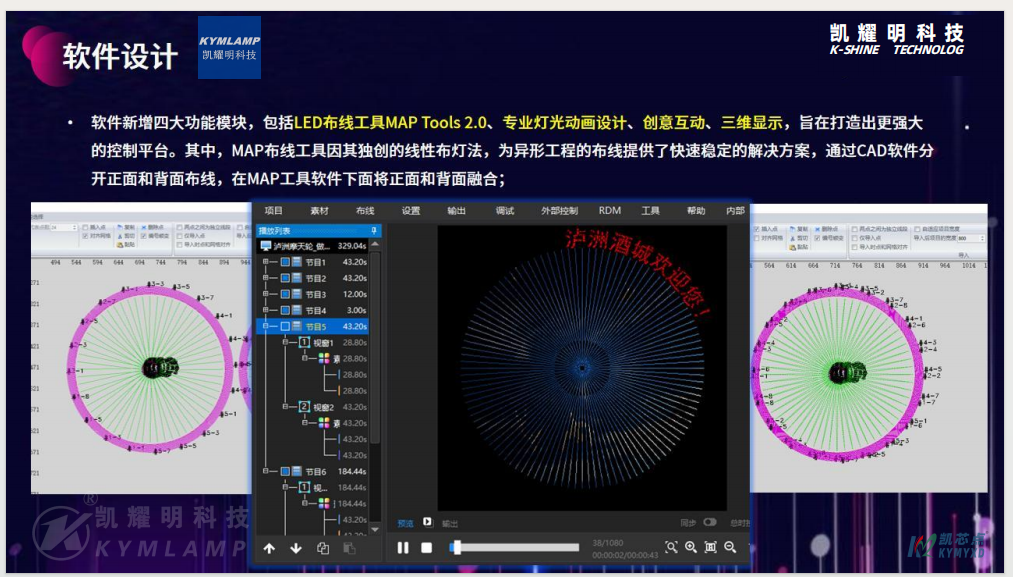Click stepper arrows of width field 800
Viewport: 1013px width, 577px height.
coord(982,238)
